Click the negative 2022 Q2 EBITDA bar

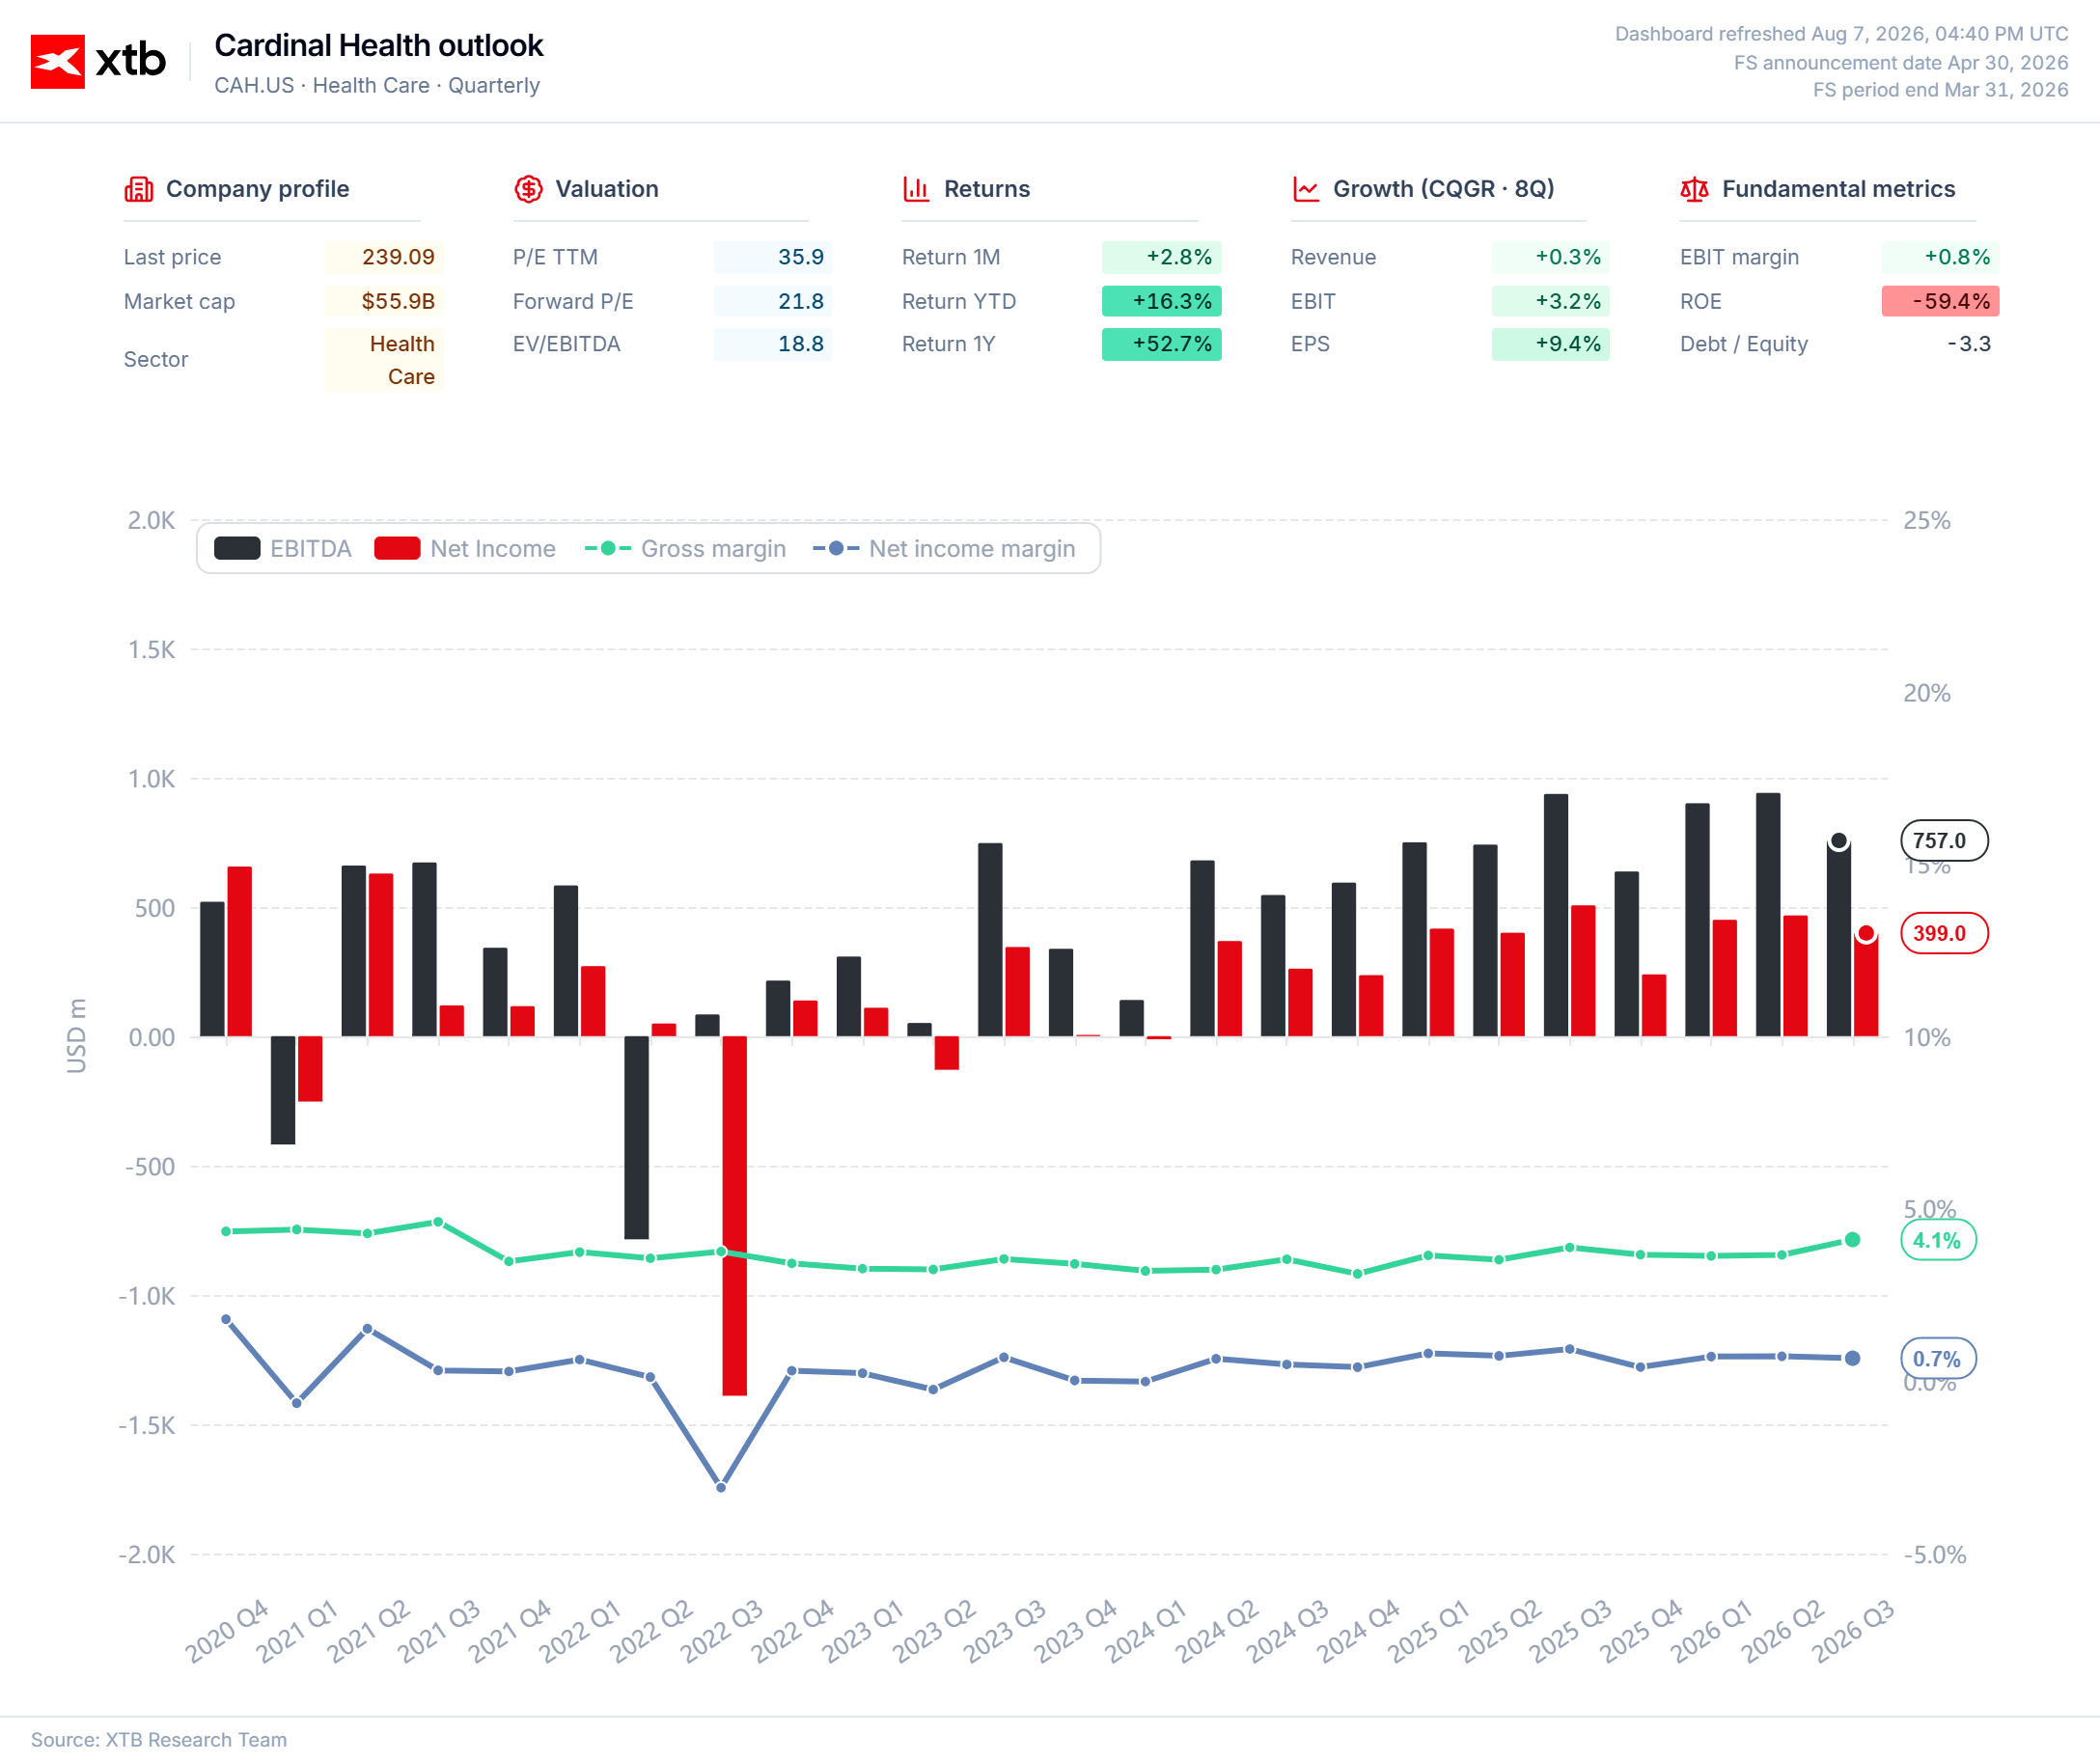coord(636,1138)
